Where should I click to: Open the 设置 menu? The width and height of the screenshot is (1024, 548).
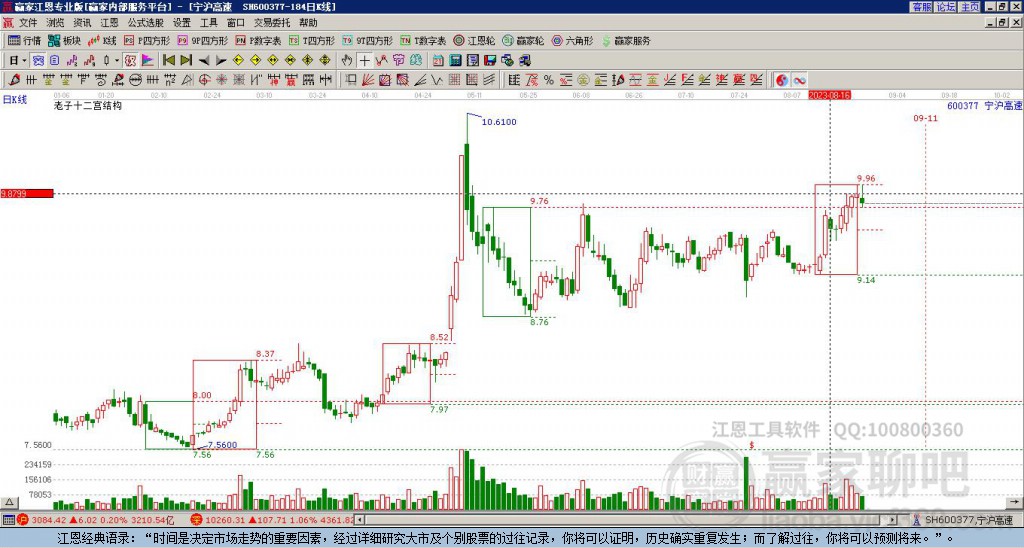click(182, 23)
